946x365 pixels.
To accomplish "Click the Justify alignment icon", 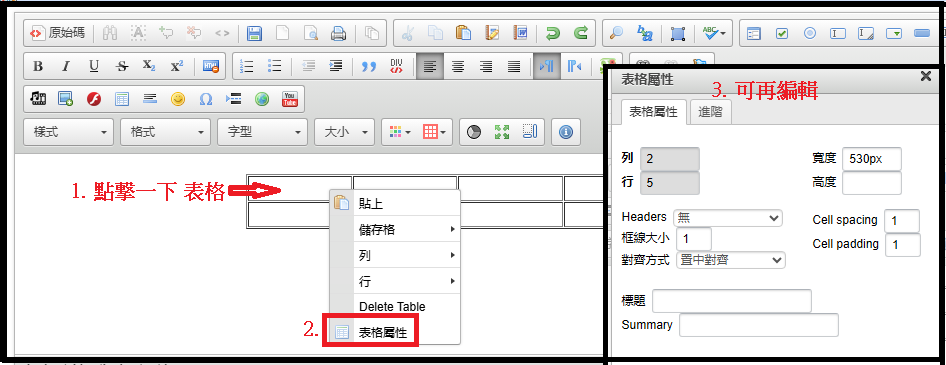I will [514, 66].
